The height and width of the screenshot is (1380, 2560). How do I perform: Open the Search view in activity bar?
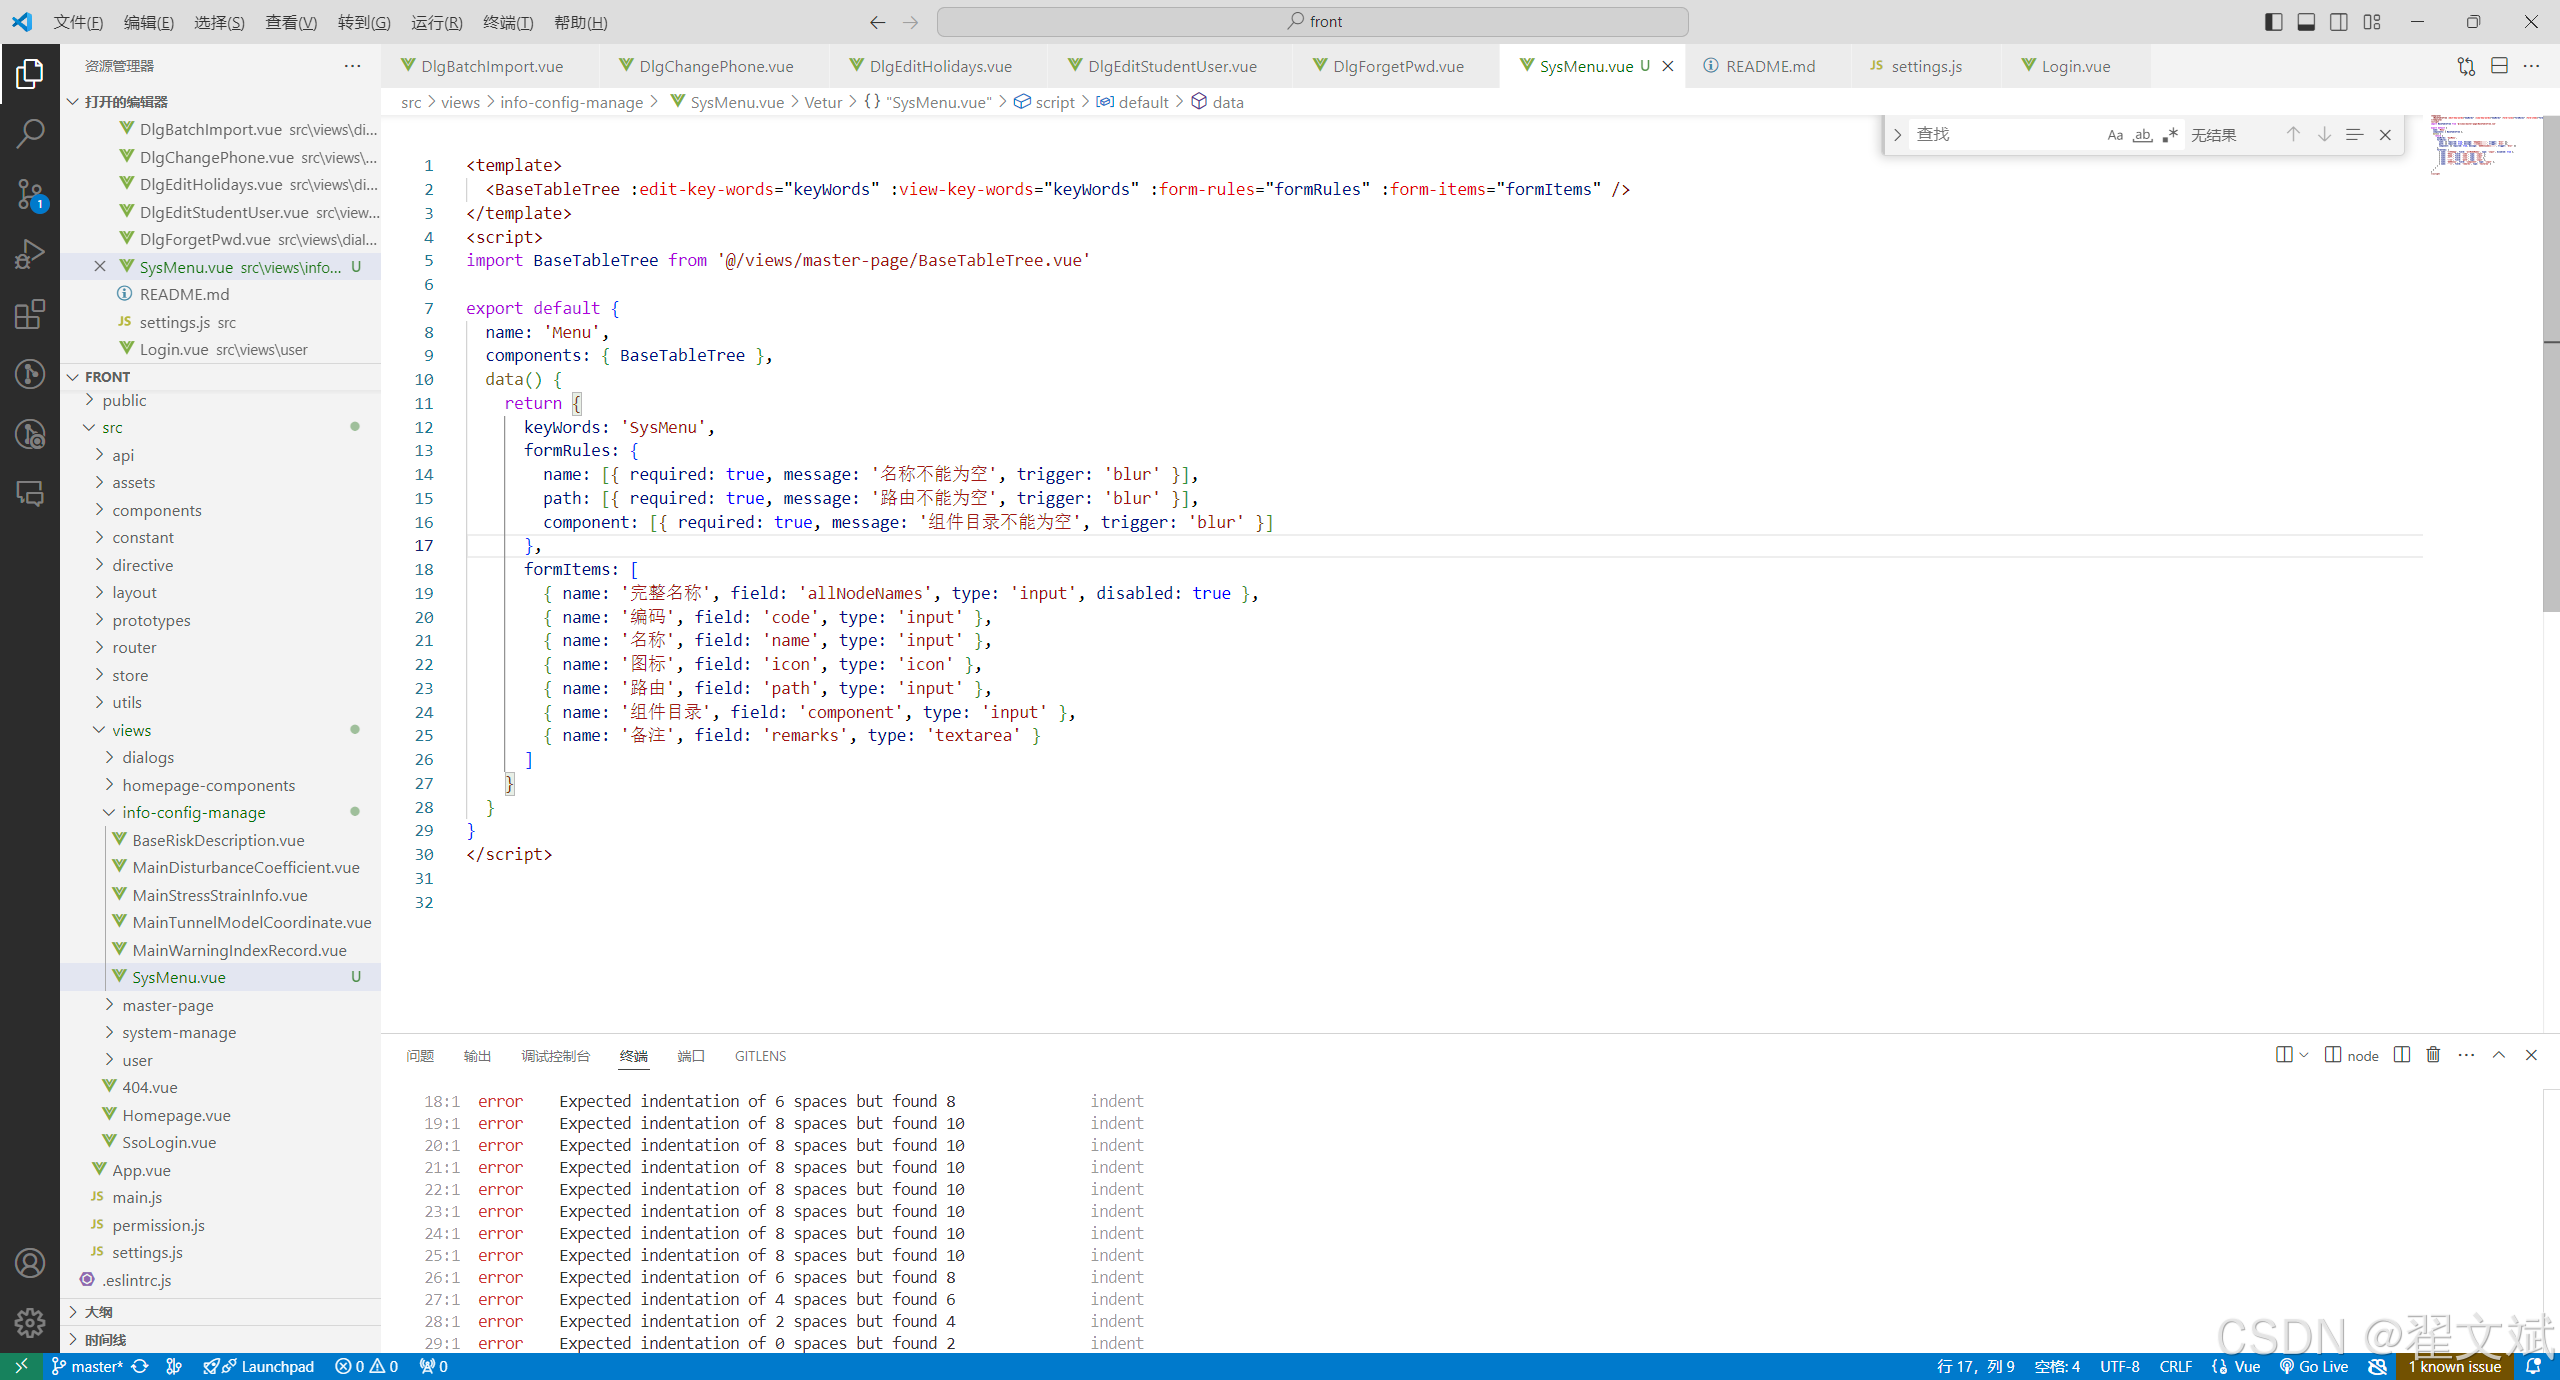tap(30, 133)
